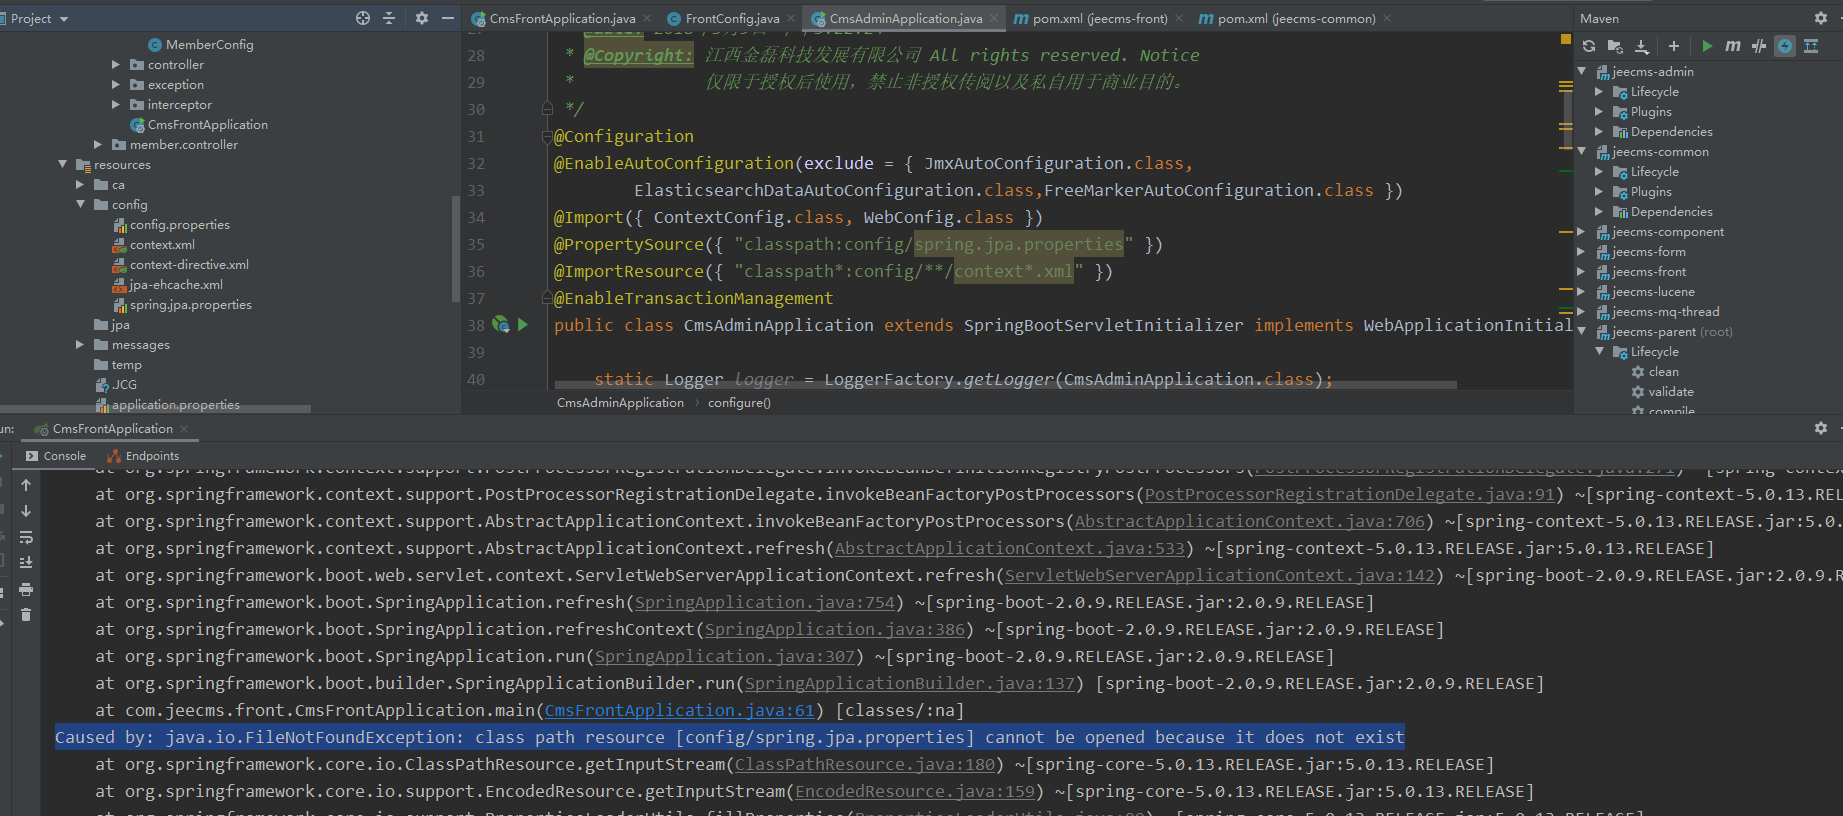
Task: Open the Endpoints tab in Run panel
Action: [x=151, y=456]
